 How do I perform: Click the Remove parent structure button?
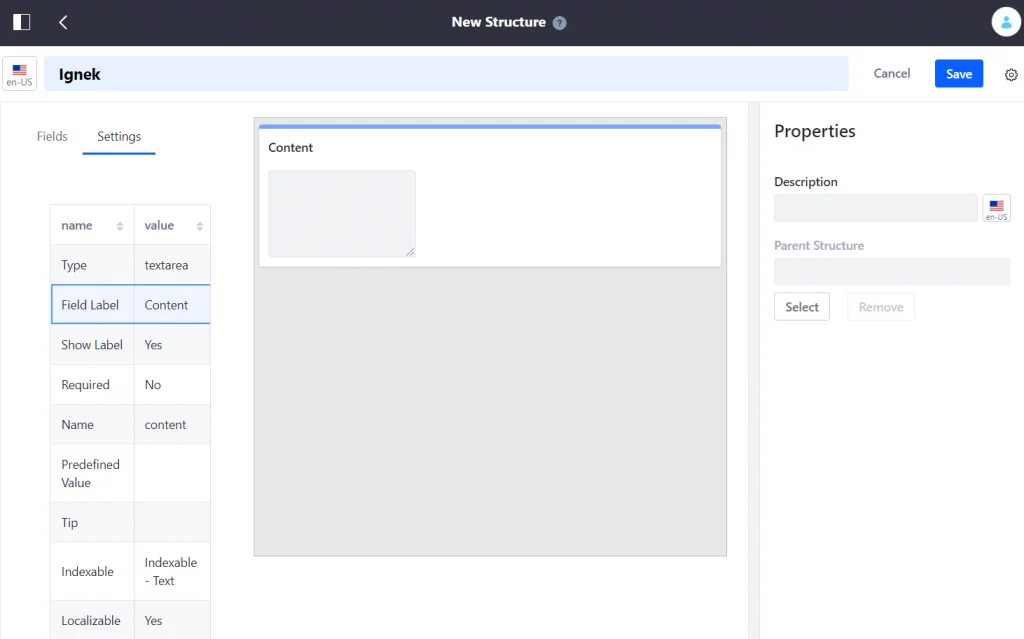880,307
